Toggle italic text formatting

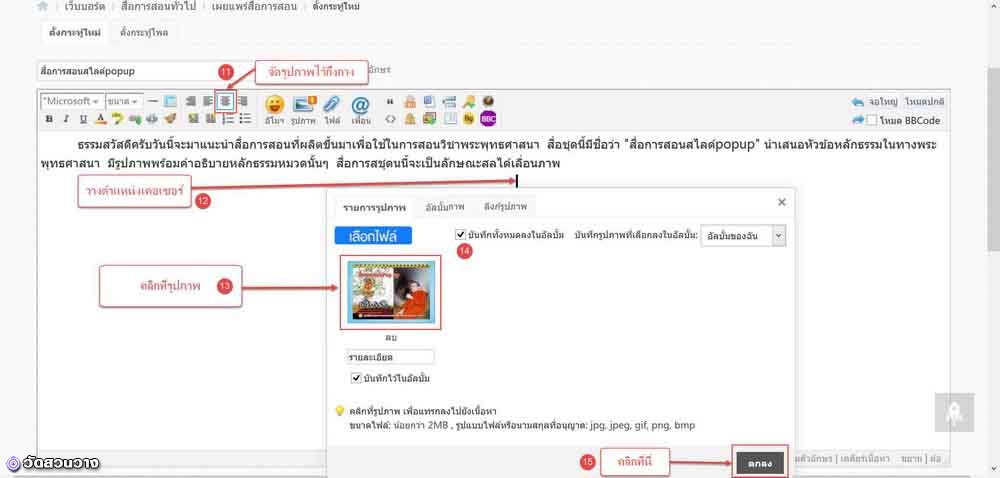(x=66, y=119)
